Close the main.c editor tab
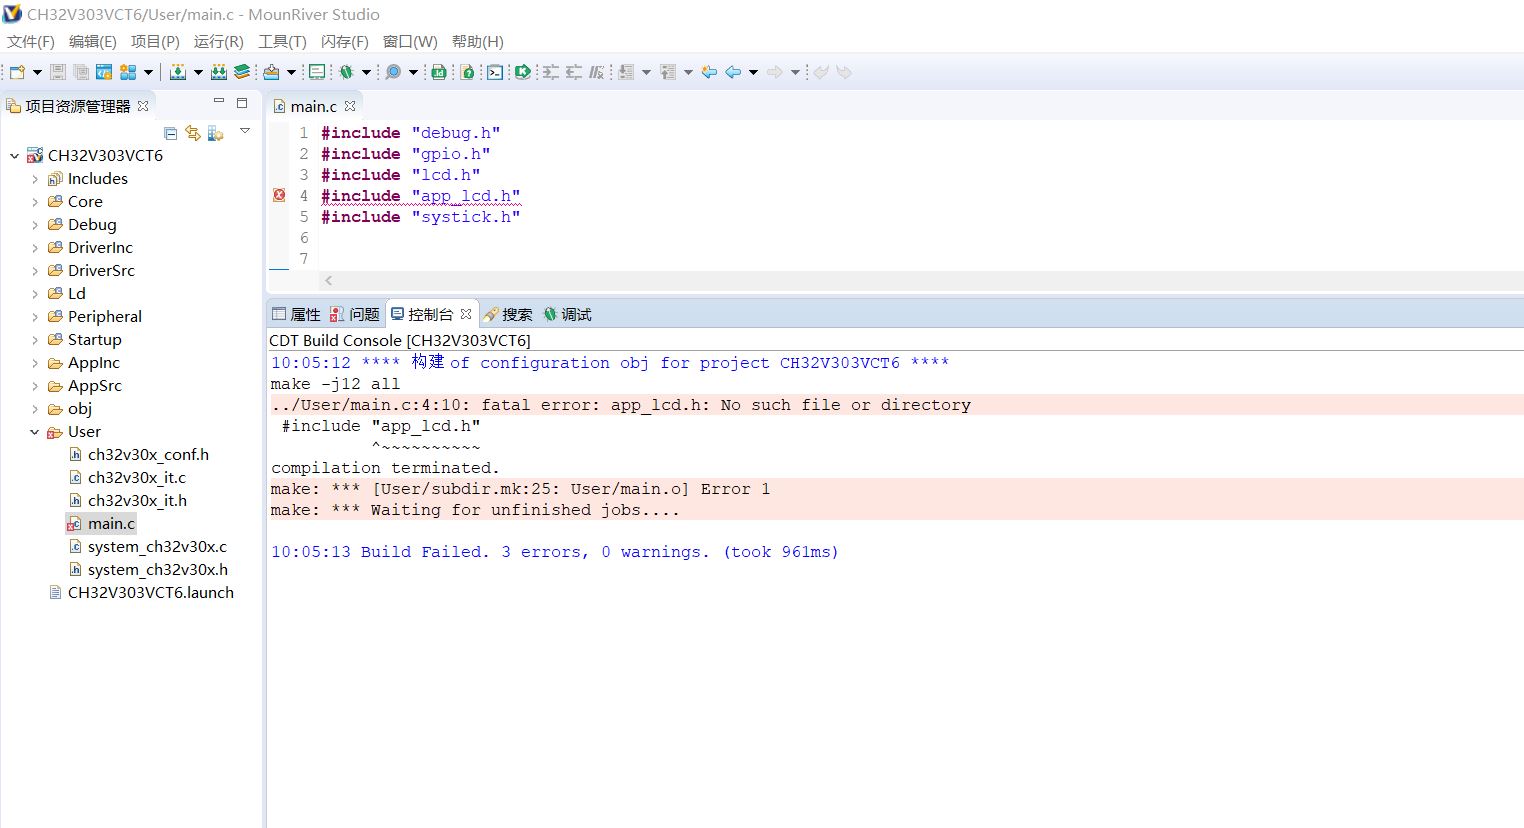The width and height of the screenshot is (1524, 828). (x=350, y=106)
